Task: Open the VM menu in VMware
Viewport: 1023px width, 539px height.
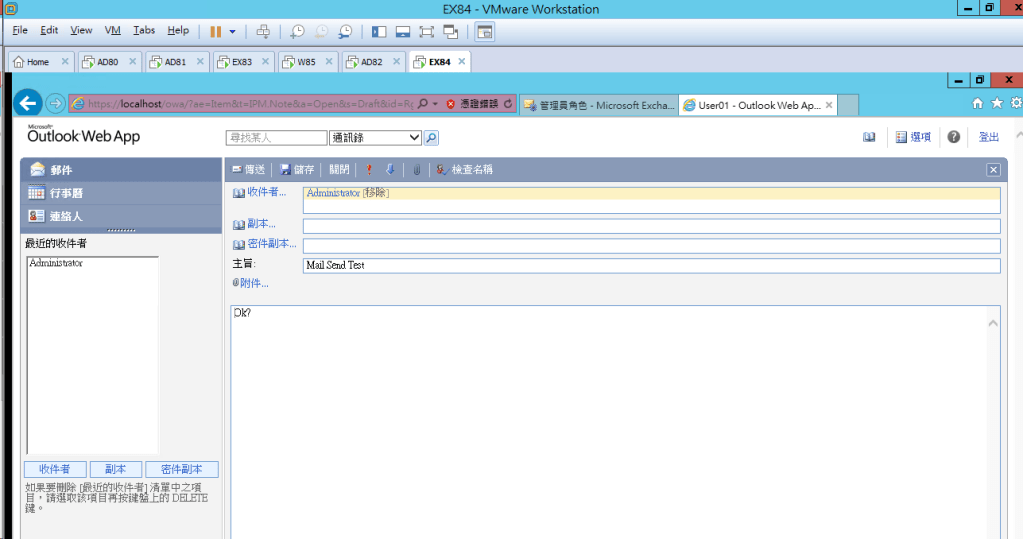Action: tap(112, 31)
